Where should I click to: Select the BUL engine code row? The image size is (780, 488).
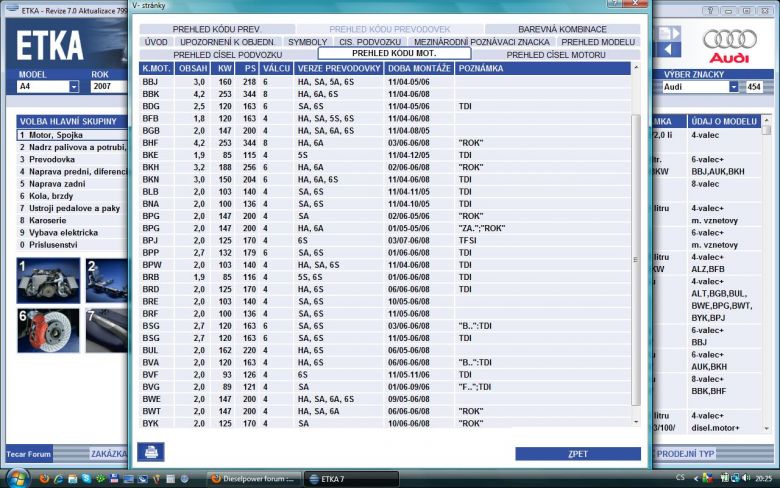(x=385, y=350)
